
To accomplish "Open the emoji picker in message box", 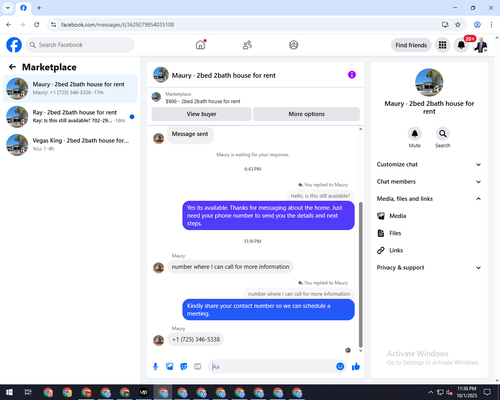I will 340,366.
